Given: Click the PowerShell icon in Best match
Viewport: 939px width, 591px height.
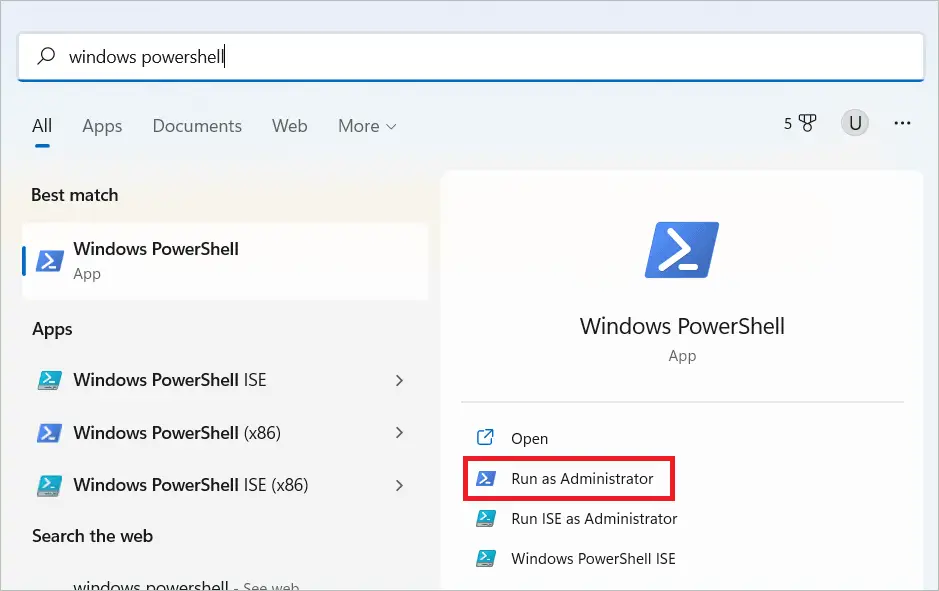Looking at the screenshot, I should pos(50,261).
